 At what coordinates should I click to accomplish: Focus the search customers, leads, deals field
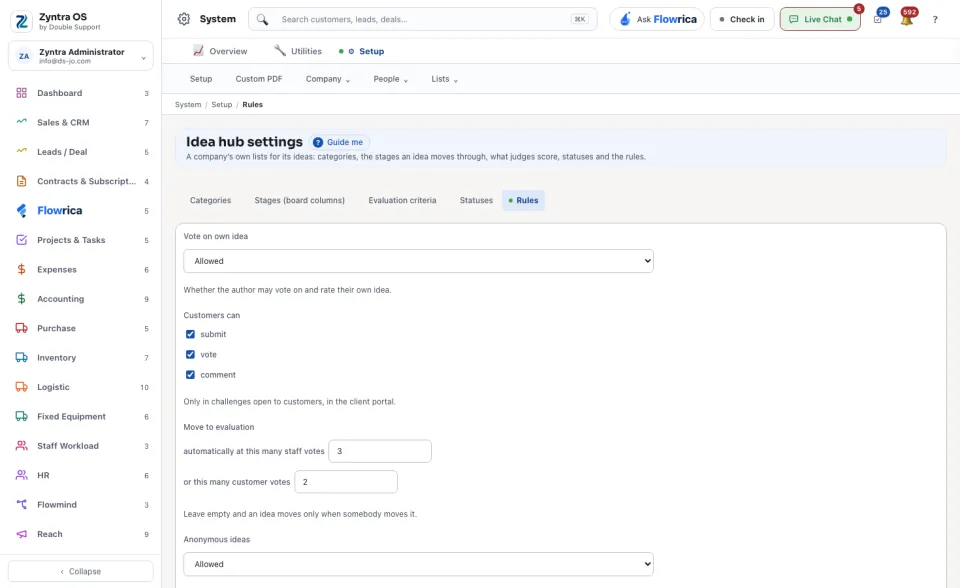point(422,19)
